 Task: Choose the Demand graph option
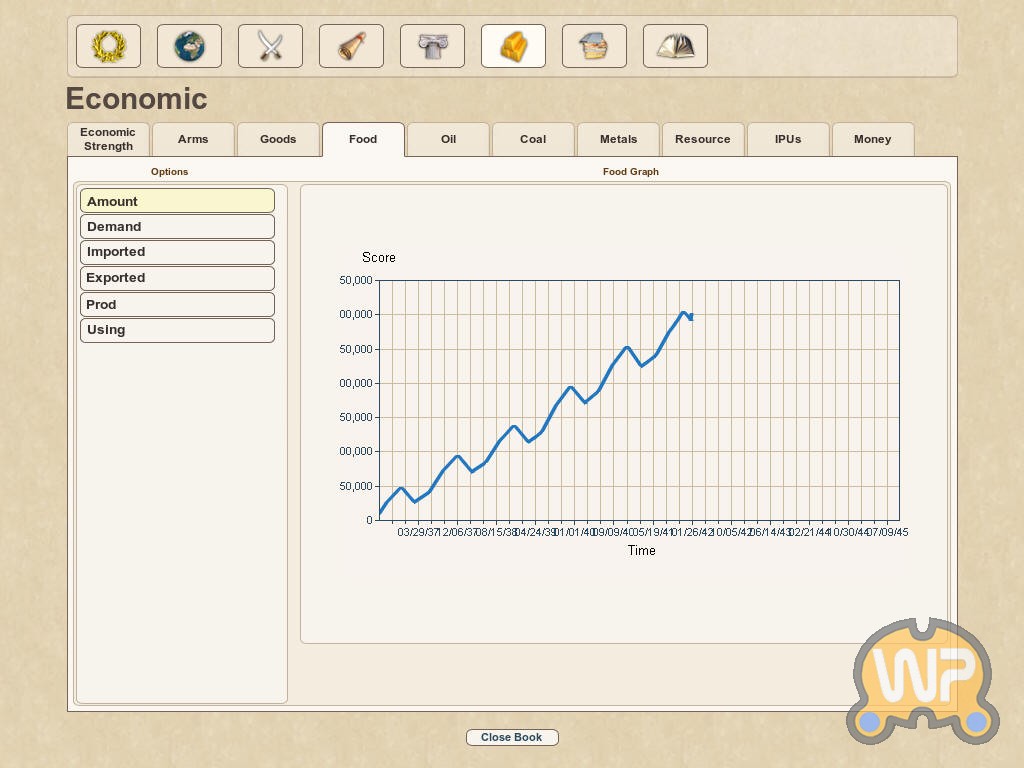[177, 227]
